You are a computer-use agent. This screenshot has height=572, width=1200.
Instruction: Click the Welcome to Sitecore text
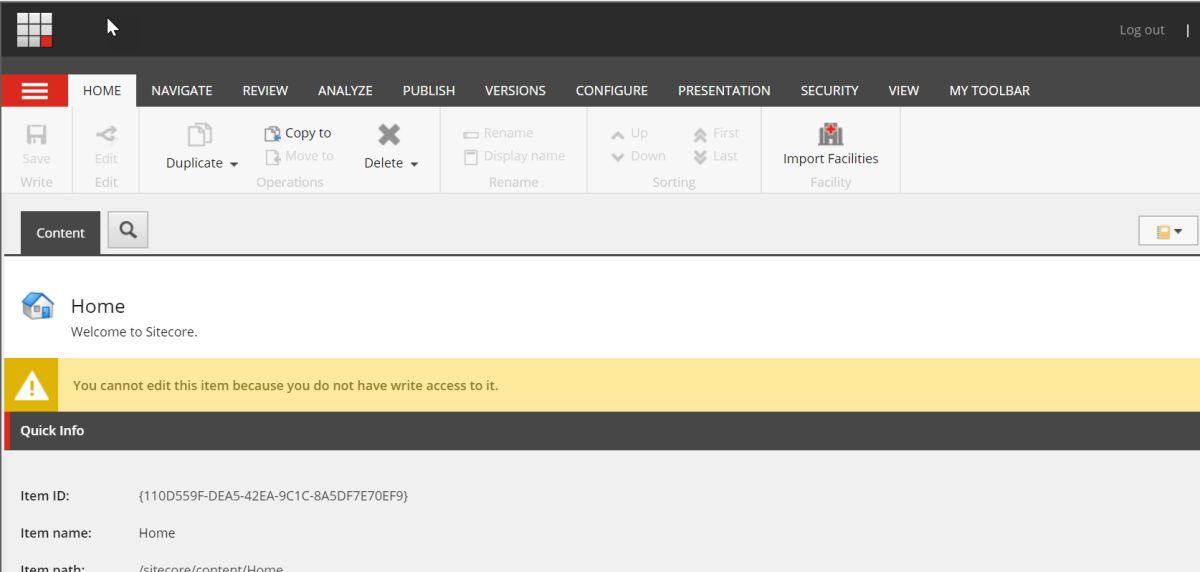click(x=134, y=332)
